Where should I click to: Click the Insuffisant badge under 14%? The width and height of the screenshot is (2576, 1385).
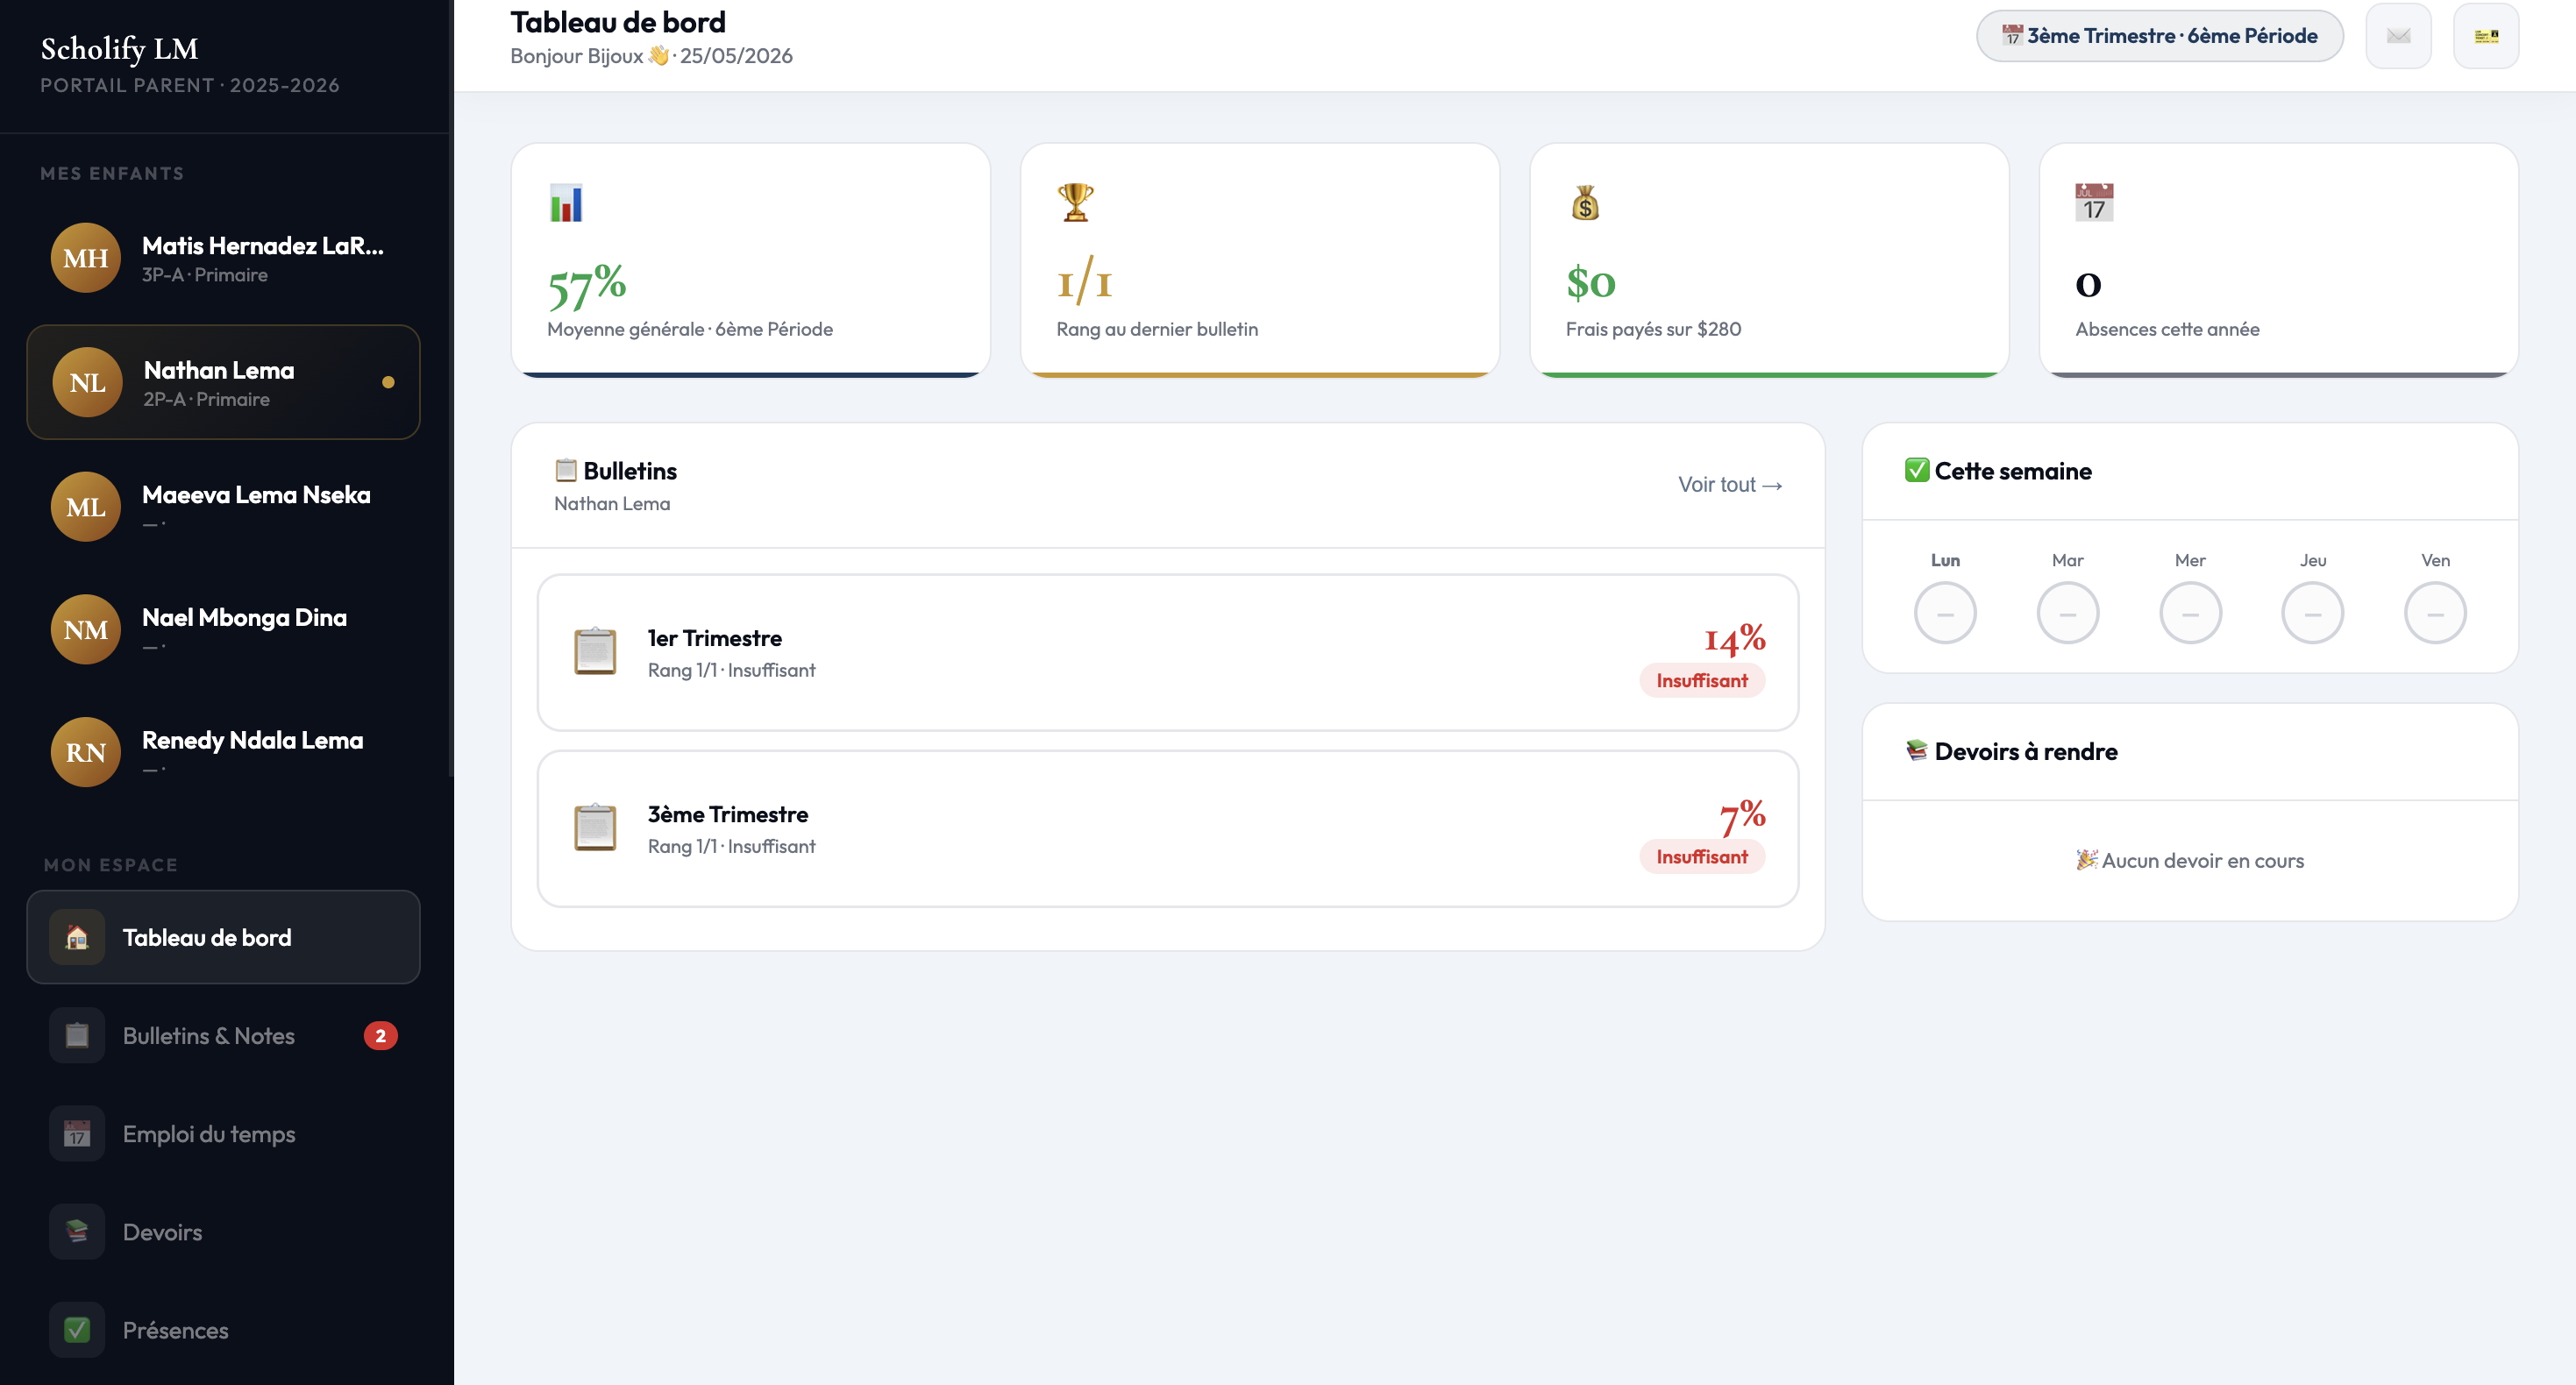pyautogui.click(x=1701, y=681)
